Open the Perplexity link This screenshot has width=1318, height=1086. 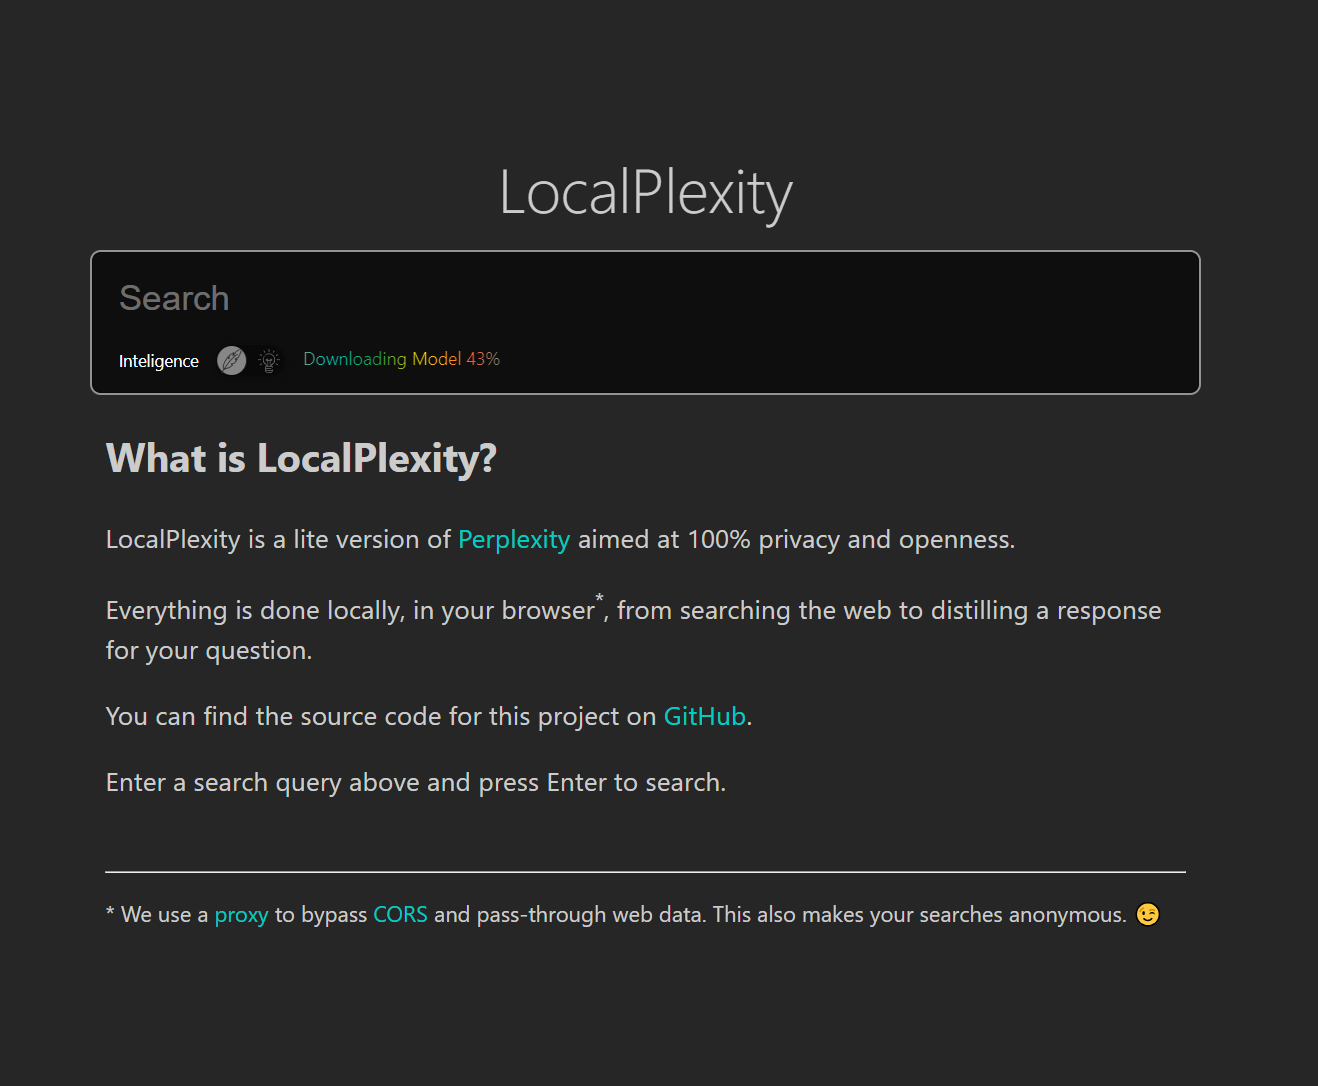point(513,539)
